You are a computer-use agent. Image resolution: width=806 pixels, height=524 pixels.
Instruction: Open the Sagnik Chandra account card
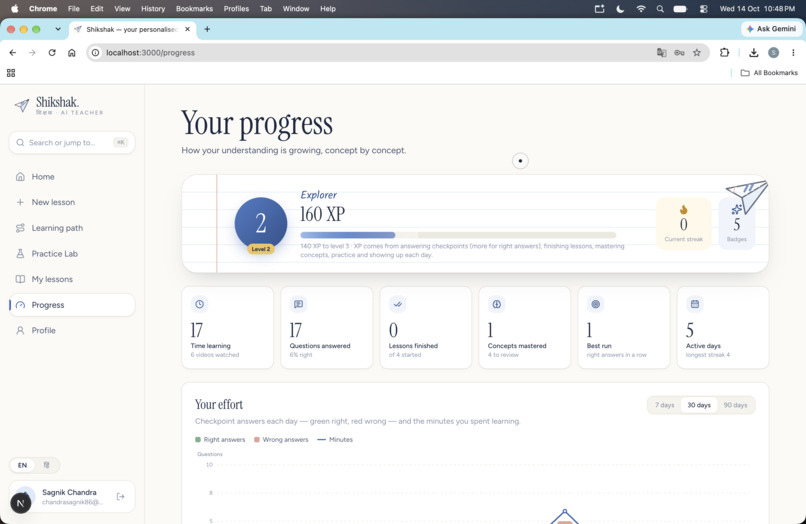pos(72,497)
